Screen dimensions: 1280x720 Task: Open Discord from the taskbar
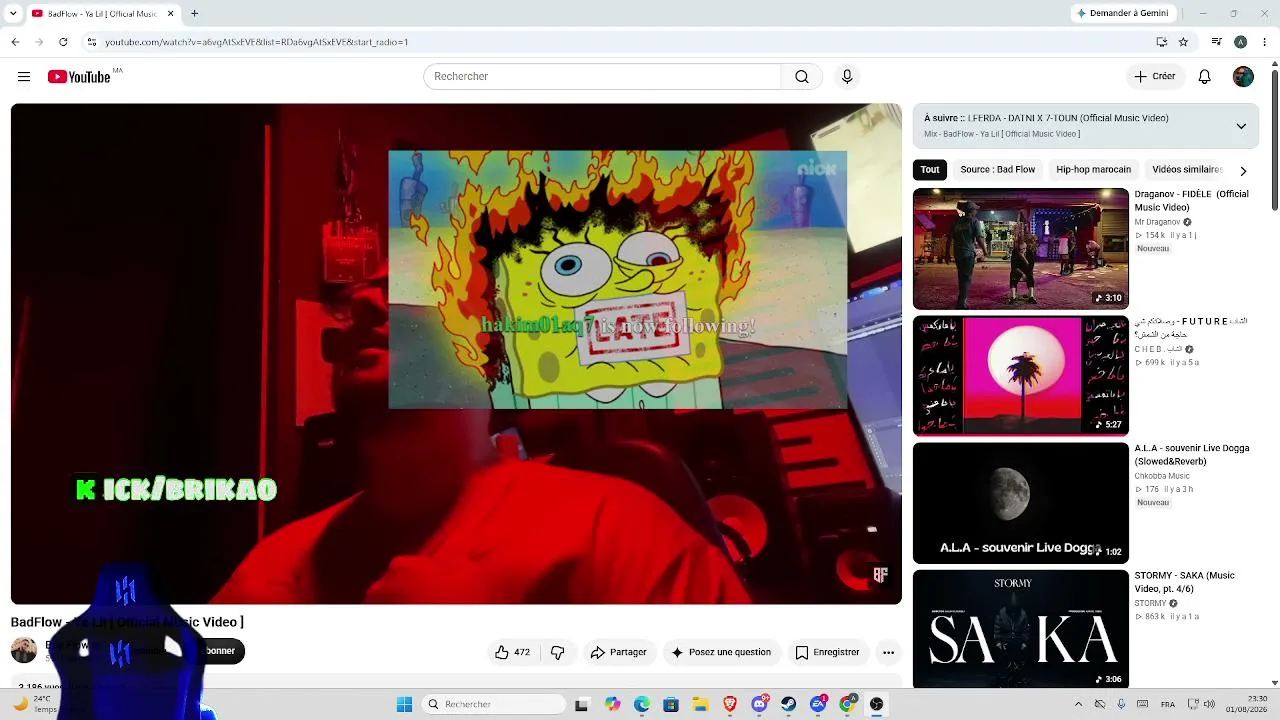point(760,704)
